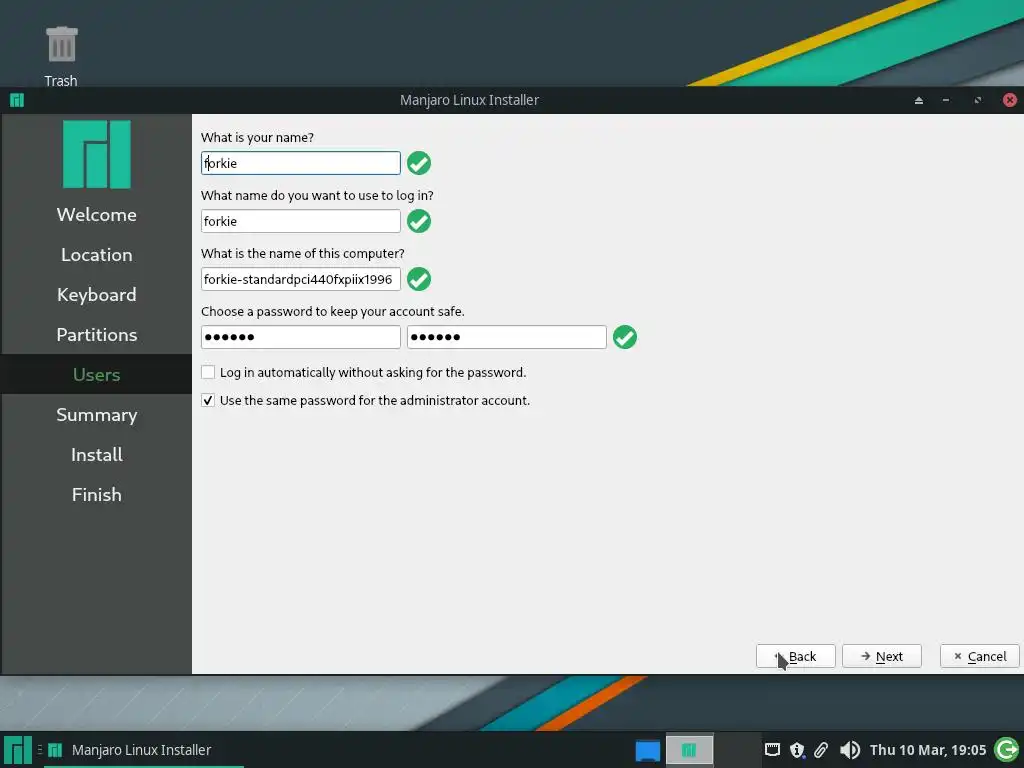Click the What is your name field
This screenshot has height=768, width=1024.
click(x=300, y=163)
